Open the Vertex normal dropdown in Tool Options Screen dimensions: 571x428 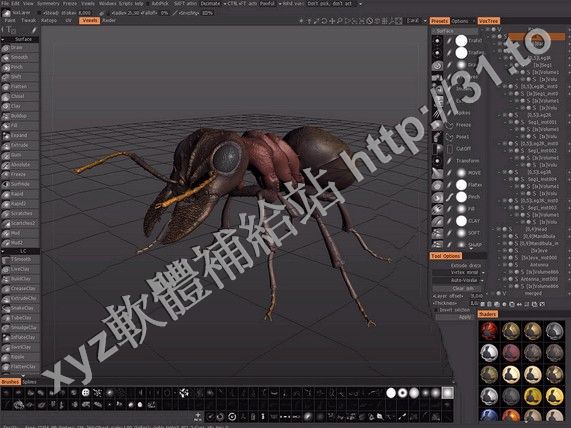[x=458, y=272]
